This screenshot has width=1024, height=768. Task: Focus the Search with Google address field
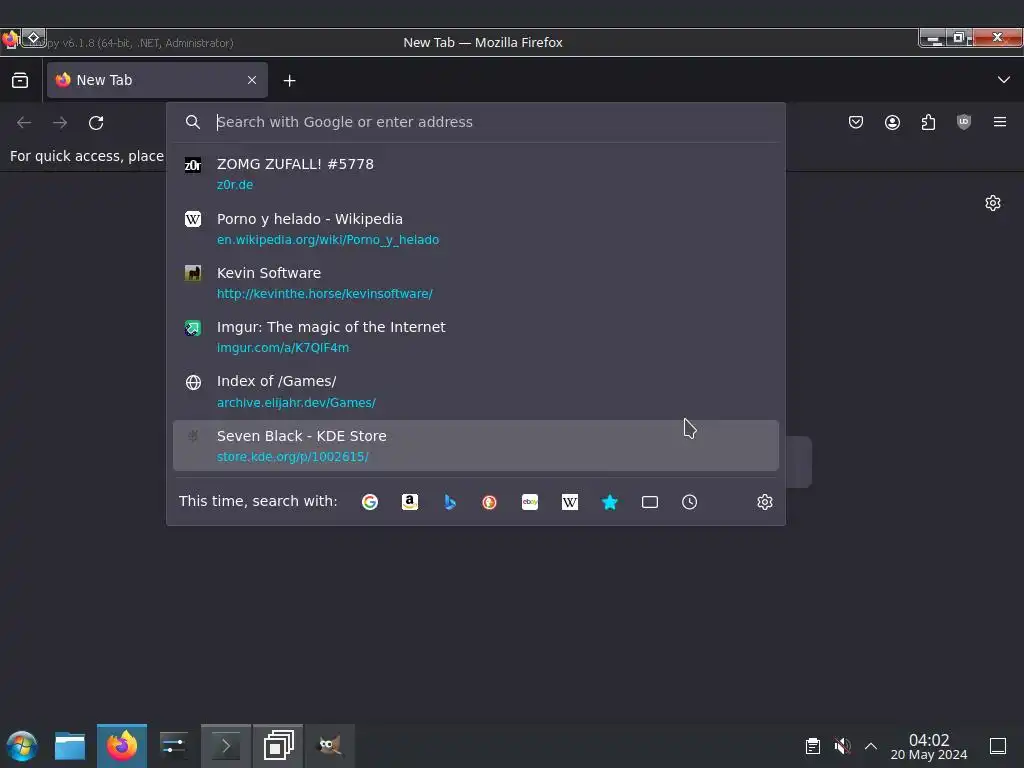(x=475, y=122)
